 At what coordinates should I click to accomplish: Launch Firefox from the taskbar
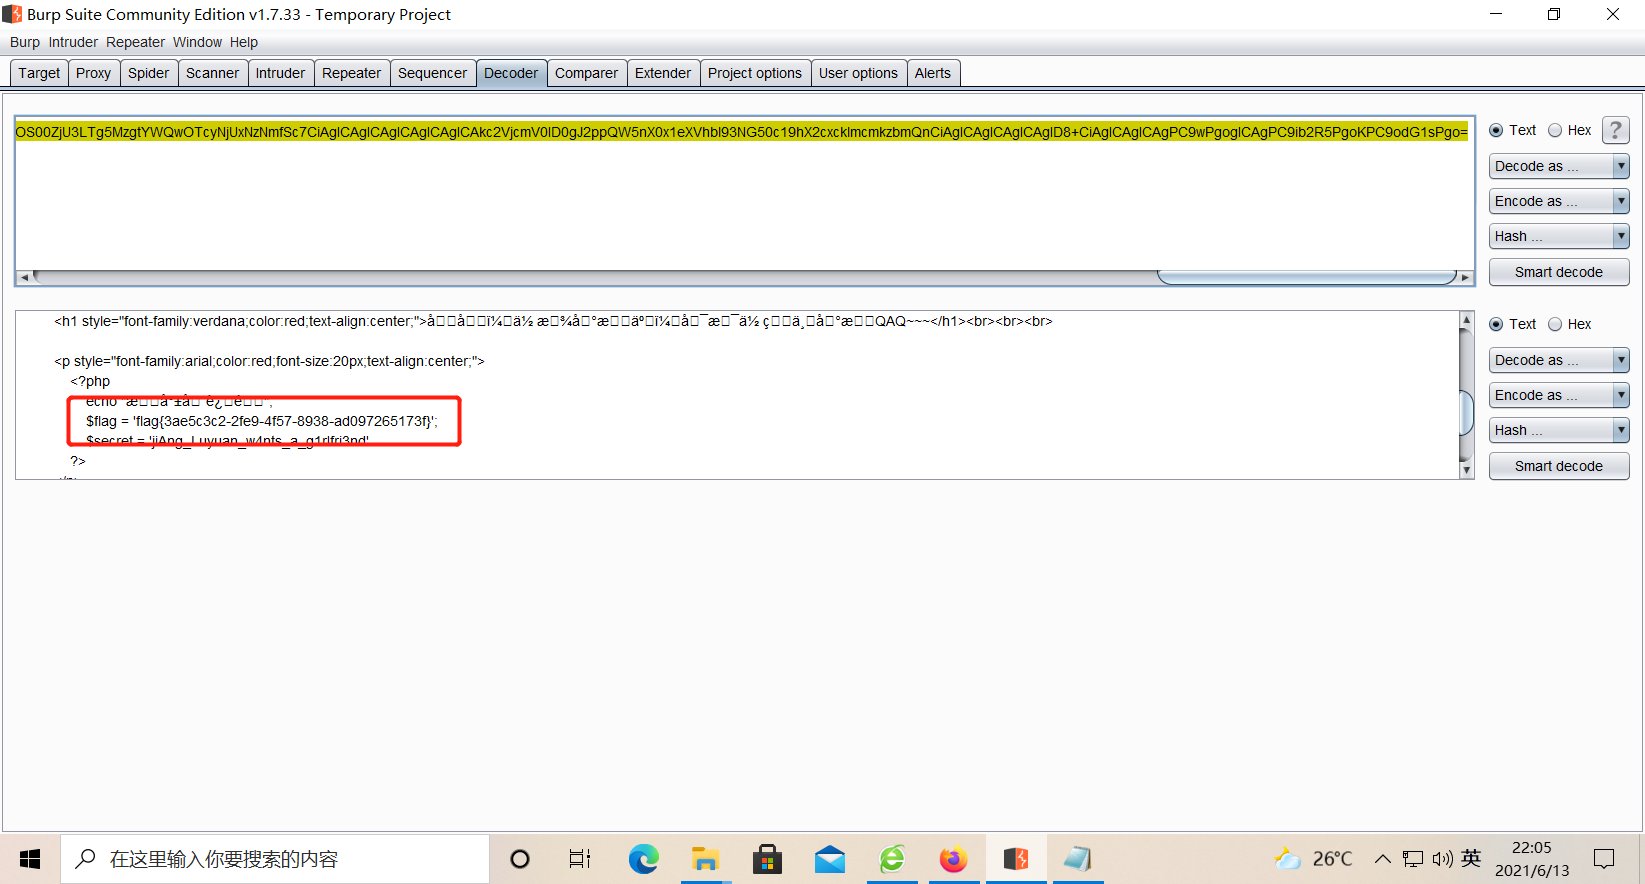[954, 859]
